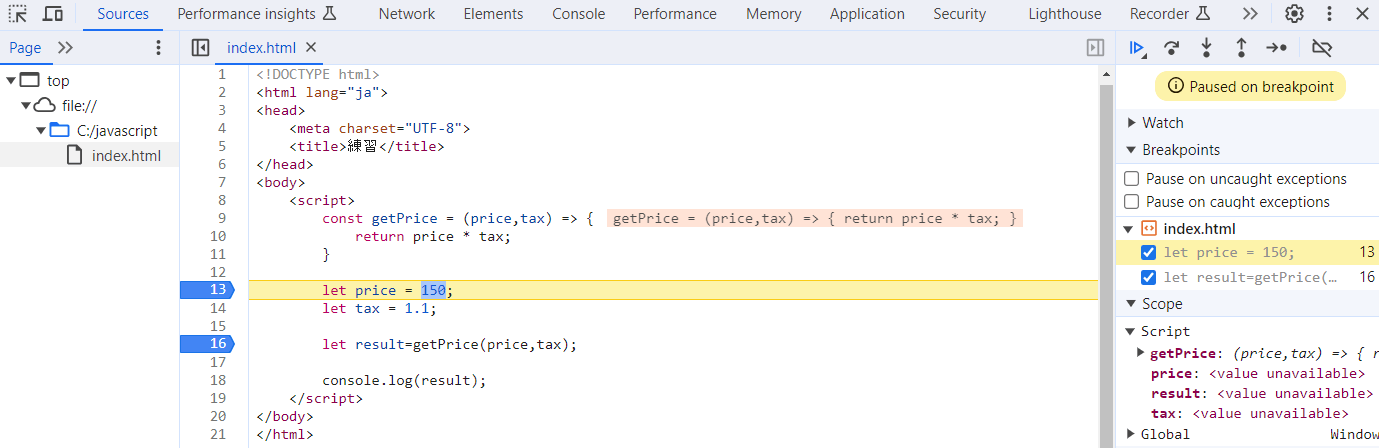Screen dimensions: 1379x448
Task: Toggle the device toolbar icon
Action: (53, 14)
